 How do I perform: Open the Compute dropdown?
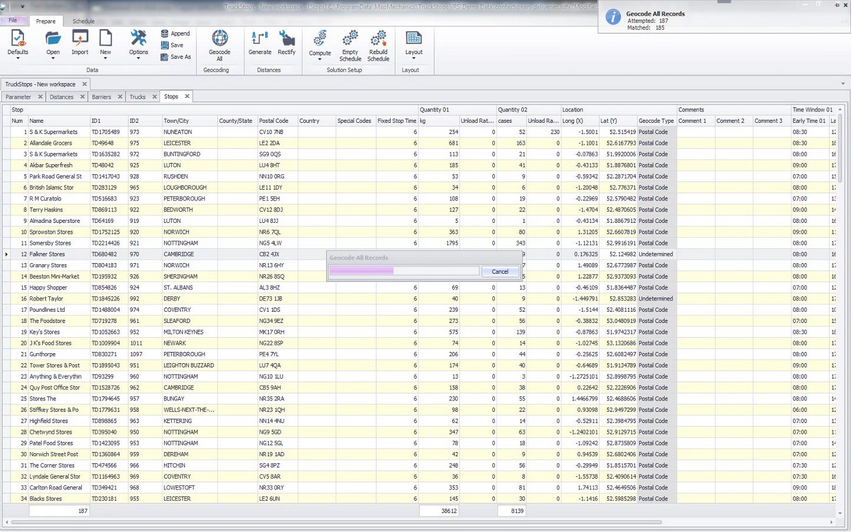[320, 58]
